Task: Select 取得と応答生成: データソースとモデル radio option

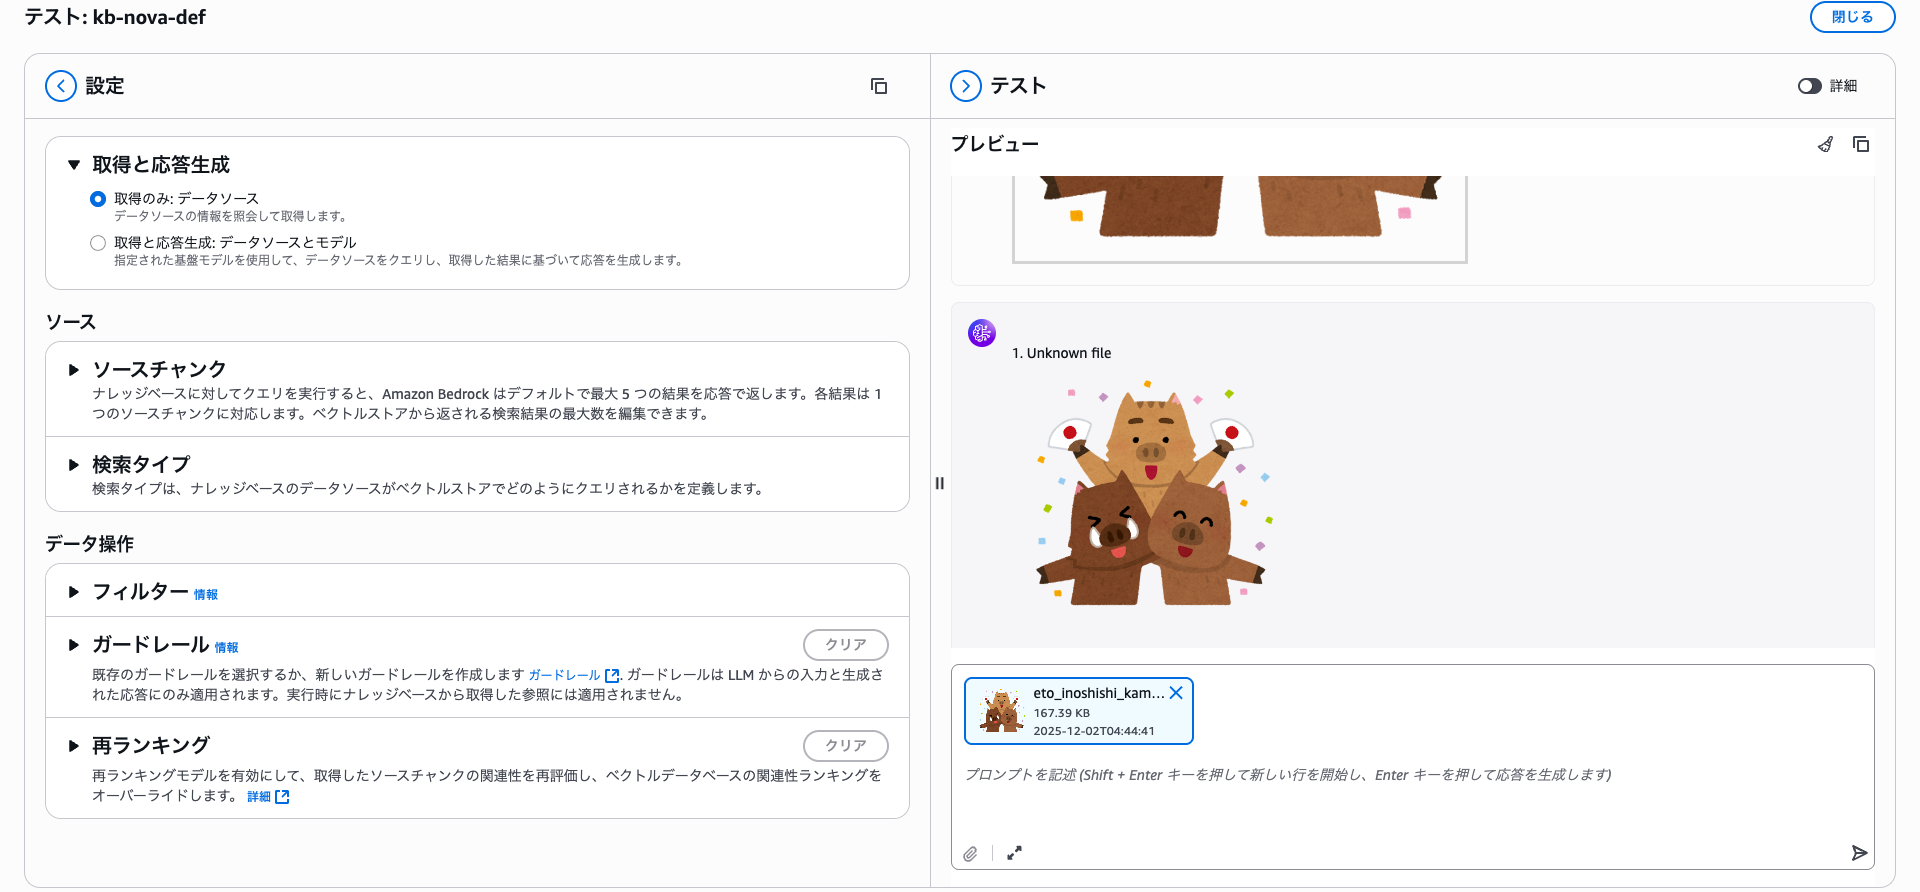Action: click(x=98, y=243)
